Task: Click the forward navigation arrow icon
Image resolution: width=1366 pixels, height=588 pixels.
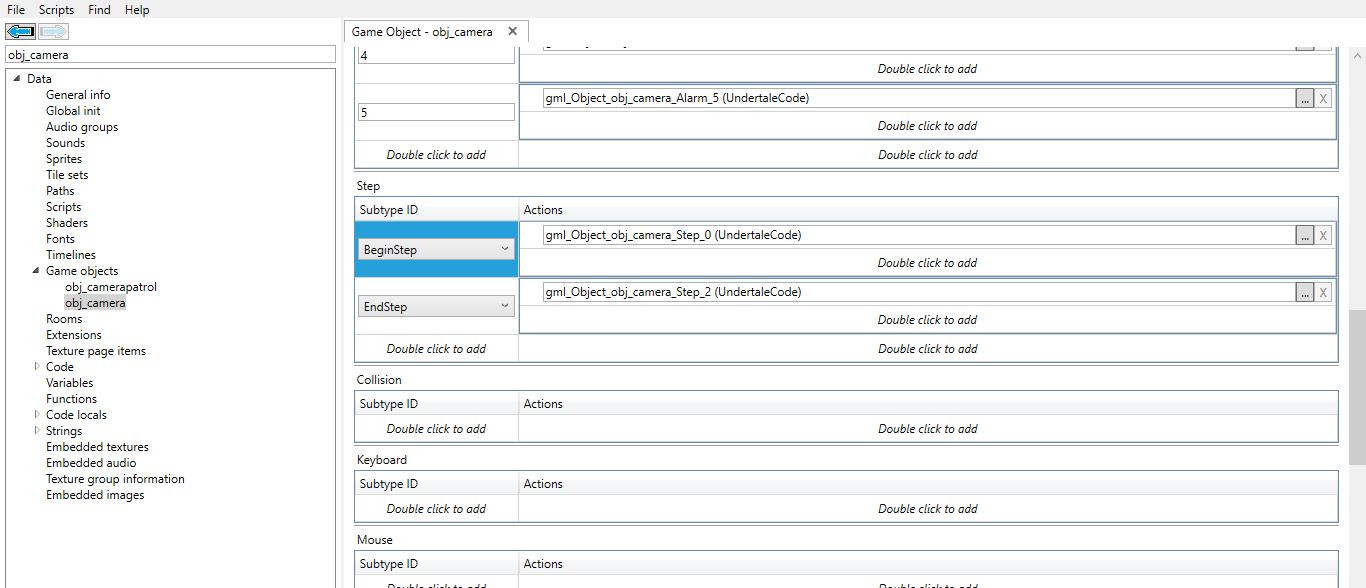Action: coord(53,32)
